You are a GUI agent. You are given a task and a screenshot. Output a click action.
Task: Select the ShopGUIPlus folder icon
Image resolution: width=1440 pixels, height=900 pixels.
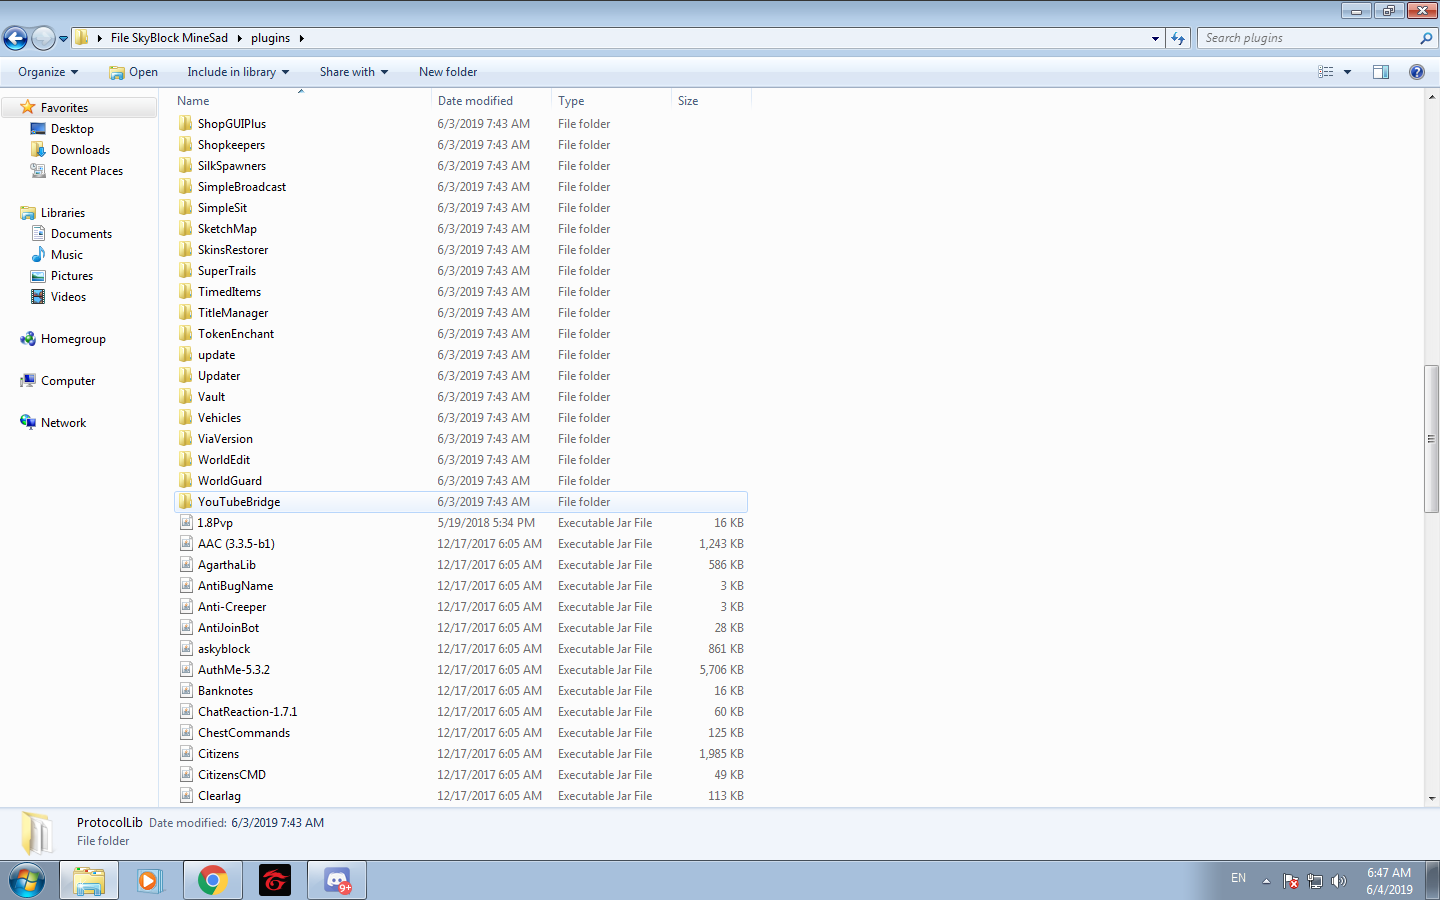[186, 124]
